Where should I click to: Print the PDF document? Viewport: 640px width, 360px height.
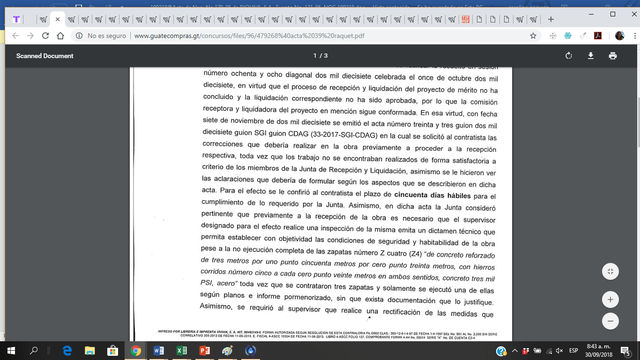click(613, 56)
